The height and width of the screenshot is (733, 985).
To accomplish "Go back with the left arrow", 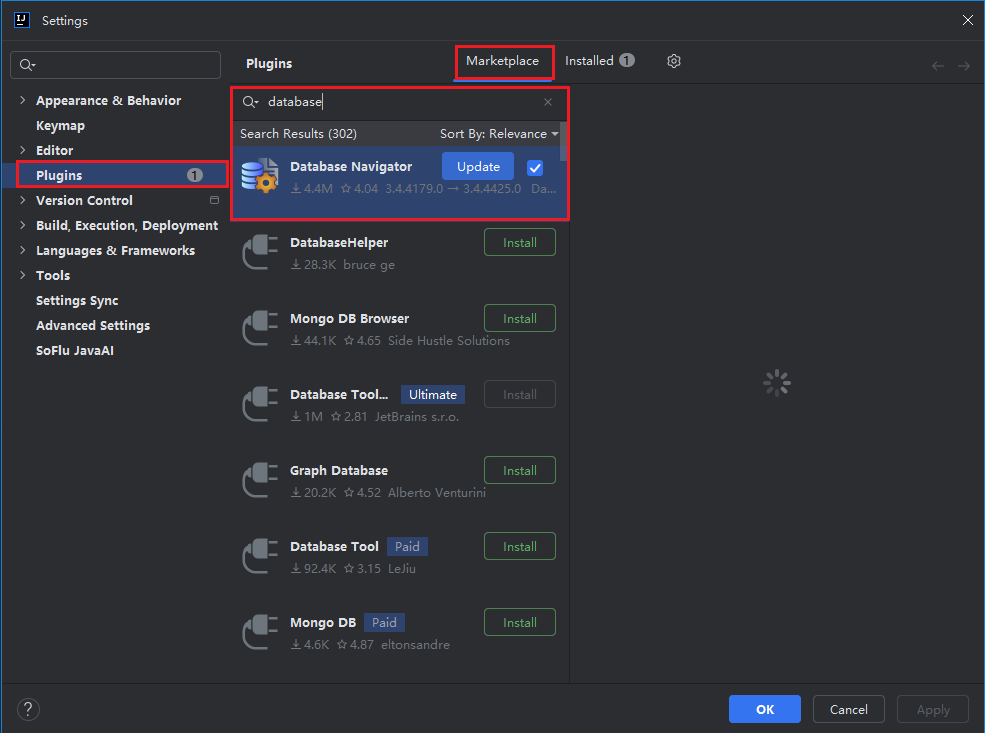I will (x=938, y=66).
